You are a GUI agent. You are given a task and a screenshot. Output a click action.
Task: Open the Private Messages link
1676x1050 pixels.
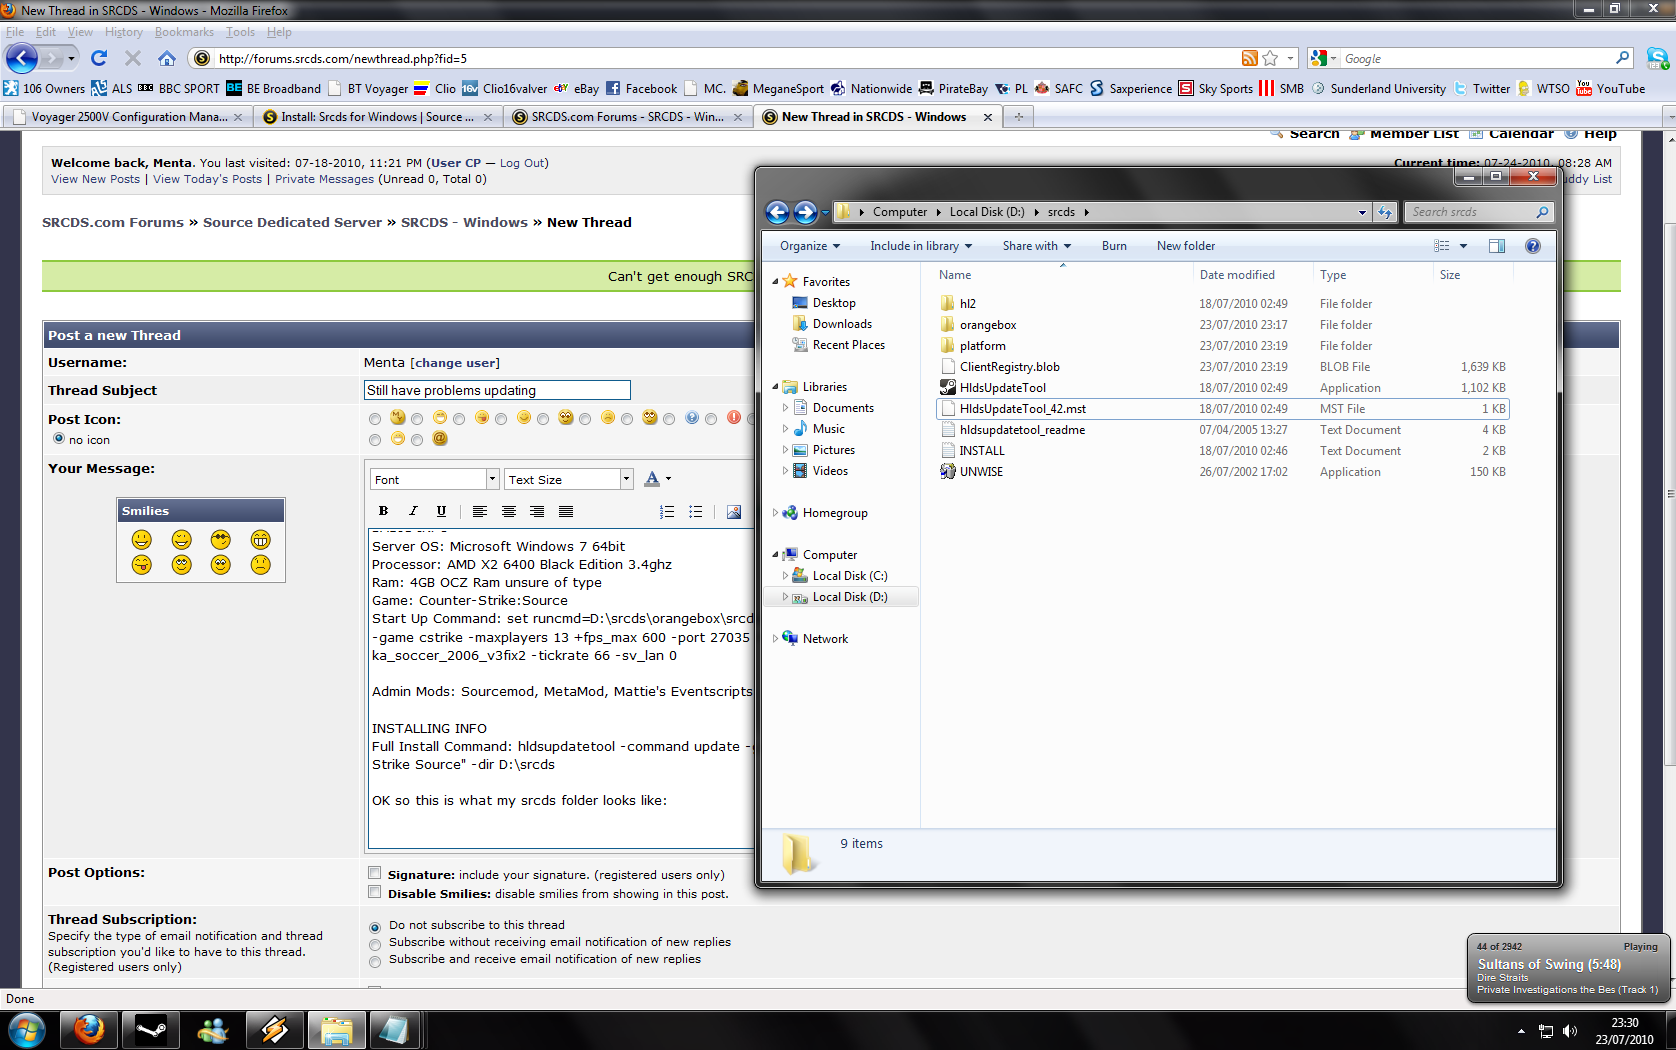[324, 179]
